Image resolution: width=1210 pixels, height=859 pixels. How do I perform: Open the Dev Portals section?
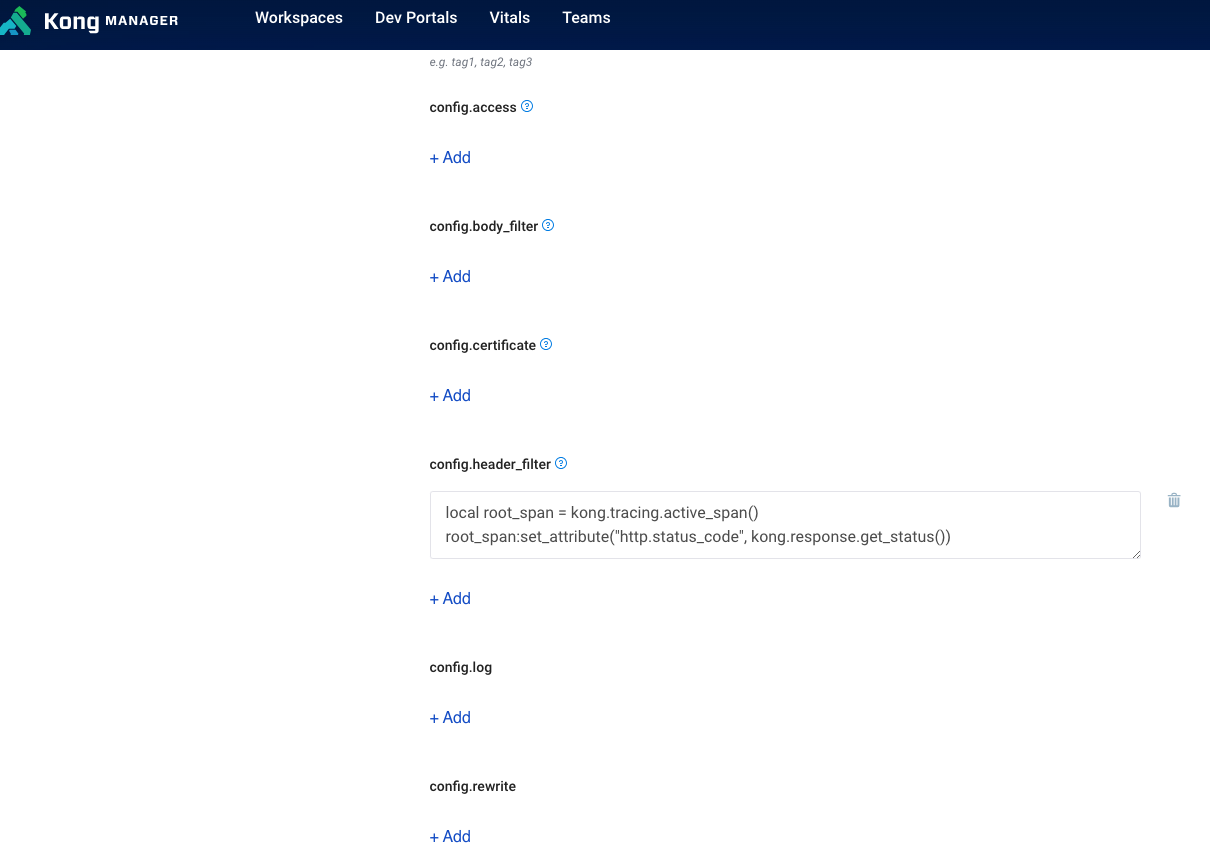coord(416,18)
